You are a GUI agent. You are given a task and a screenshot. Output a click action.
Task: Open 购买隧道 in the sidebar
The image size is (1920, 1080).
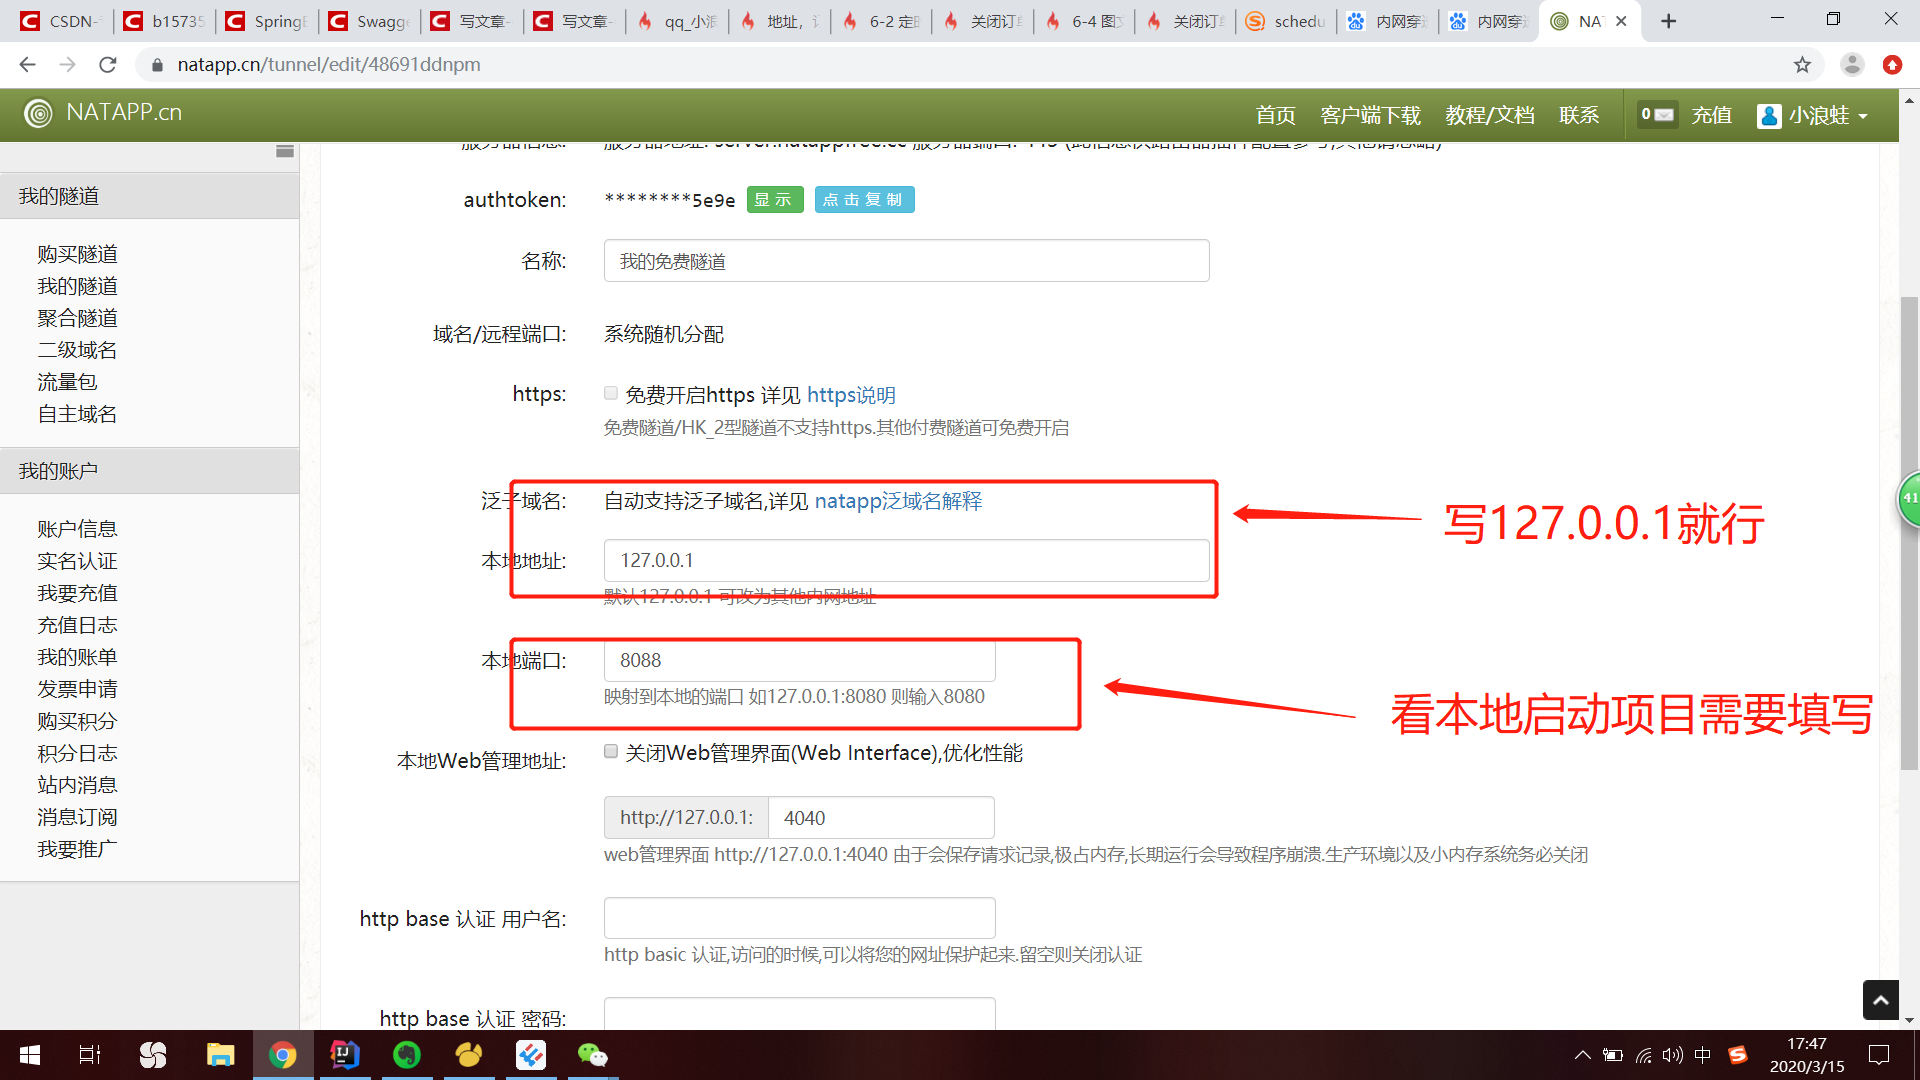pyautogui.click(x=78, y=254)
